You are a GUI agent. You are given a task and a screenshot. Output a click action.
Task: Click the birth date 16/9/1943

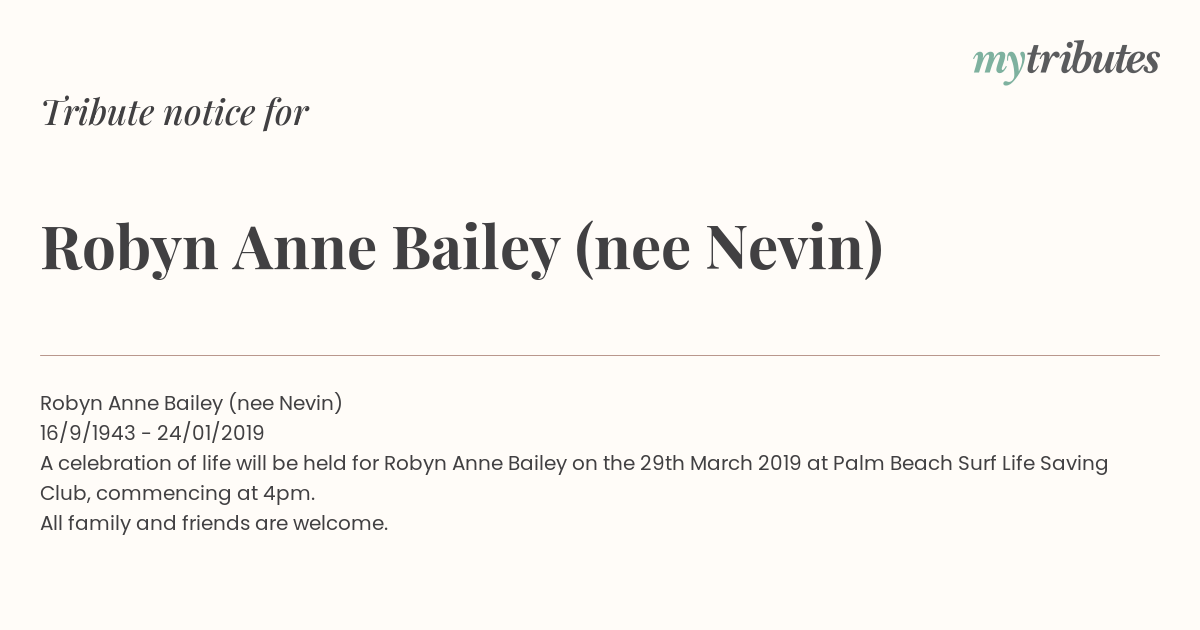click(89, 433)
